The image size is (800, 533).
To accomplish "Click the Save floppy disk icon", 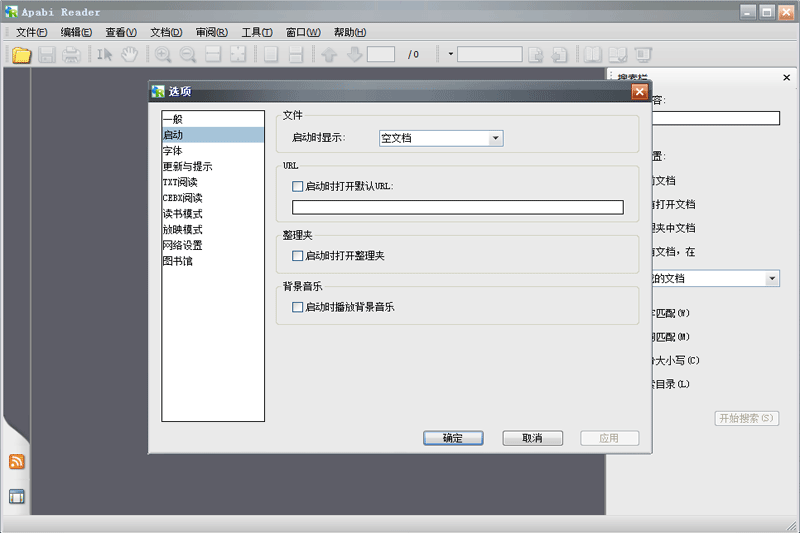I will [x=46, y=55].
